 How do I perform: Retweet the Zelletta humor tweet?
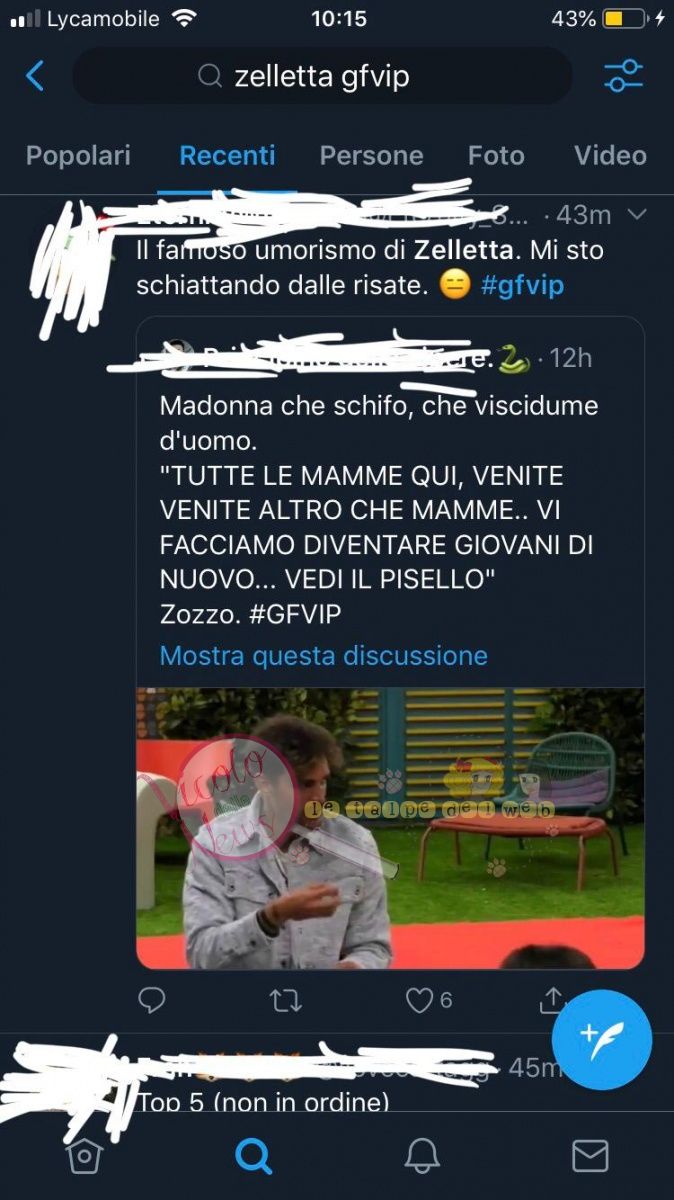click(286, 1000)
